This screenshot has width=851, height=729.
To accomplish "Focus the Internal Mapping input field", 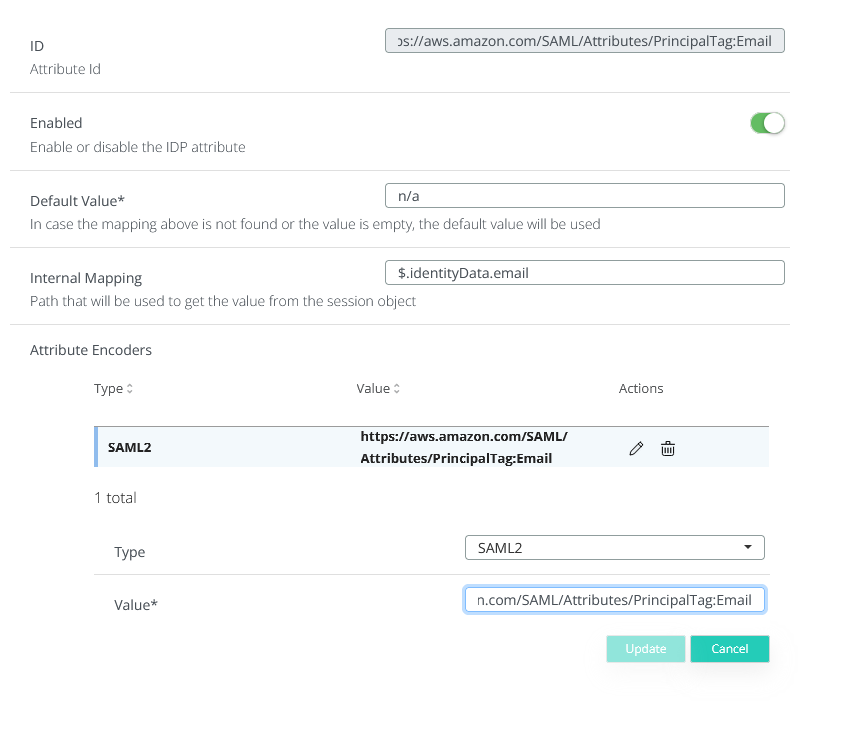I will click(x=584, y=272).
